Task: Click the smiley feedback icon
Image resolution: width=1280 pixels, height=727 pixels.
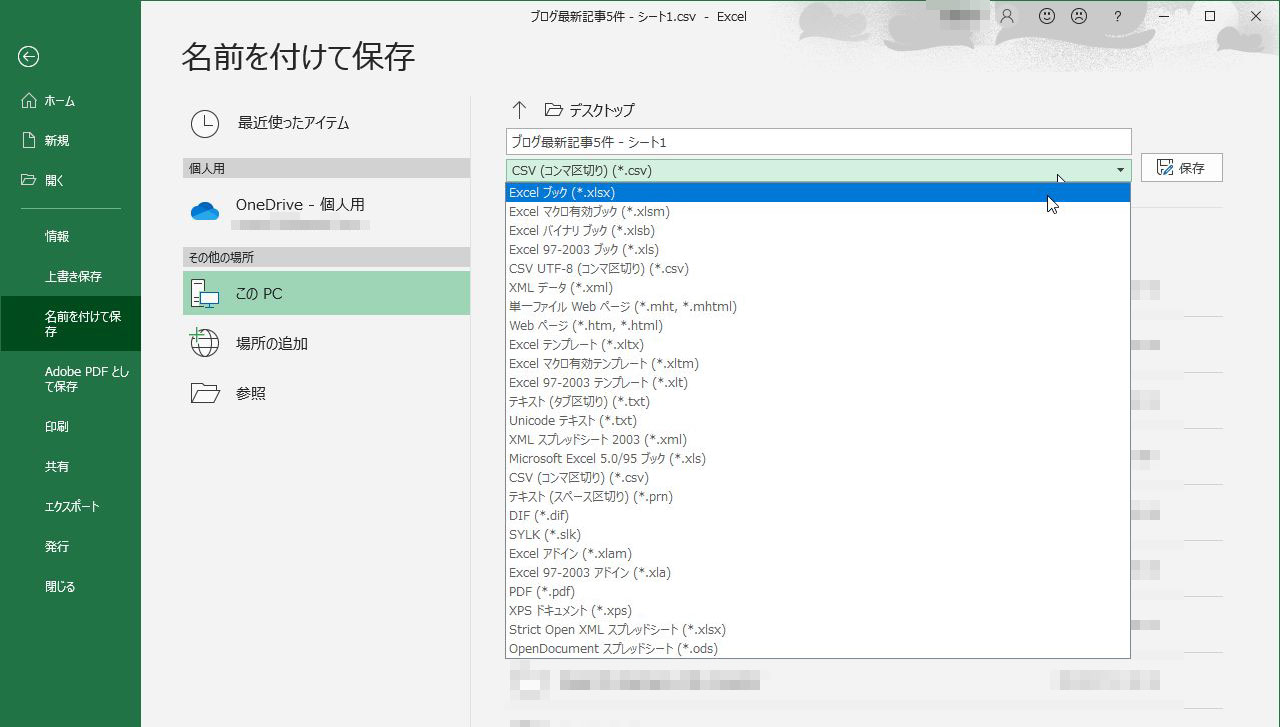Action: [1047, 16]
